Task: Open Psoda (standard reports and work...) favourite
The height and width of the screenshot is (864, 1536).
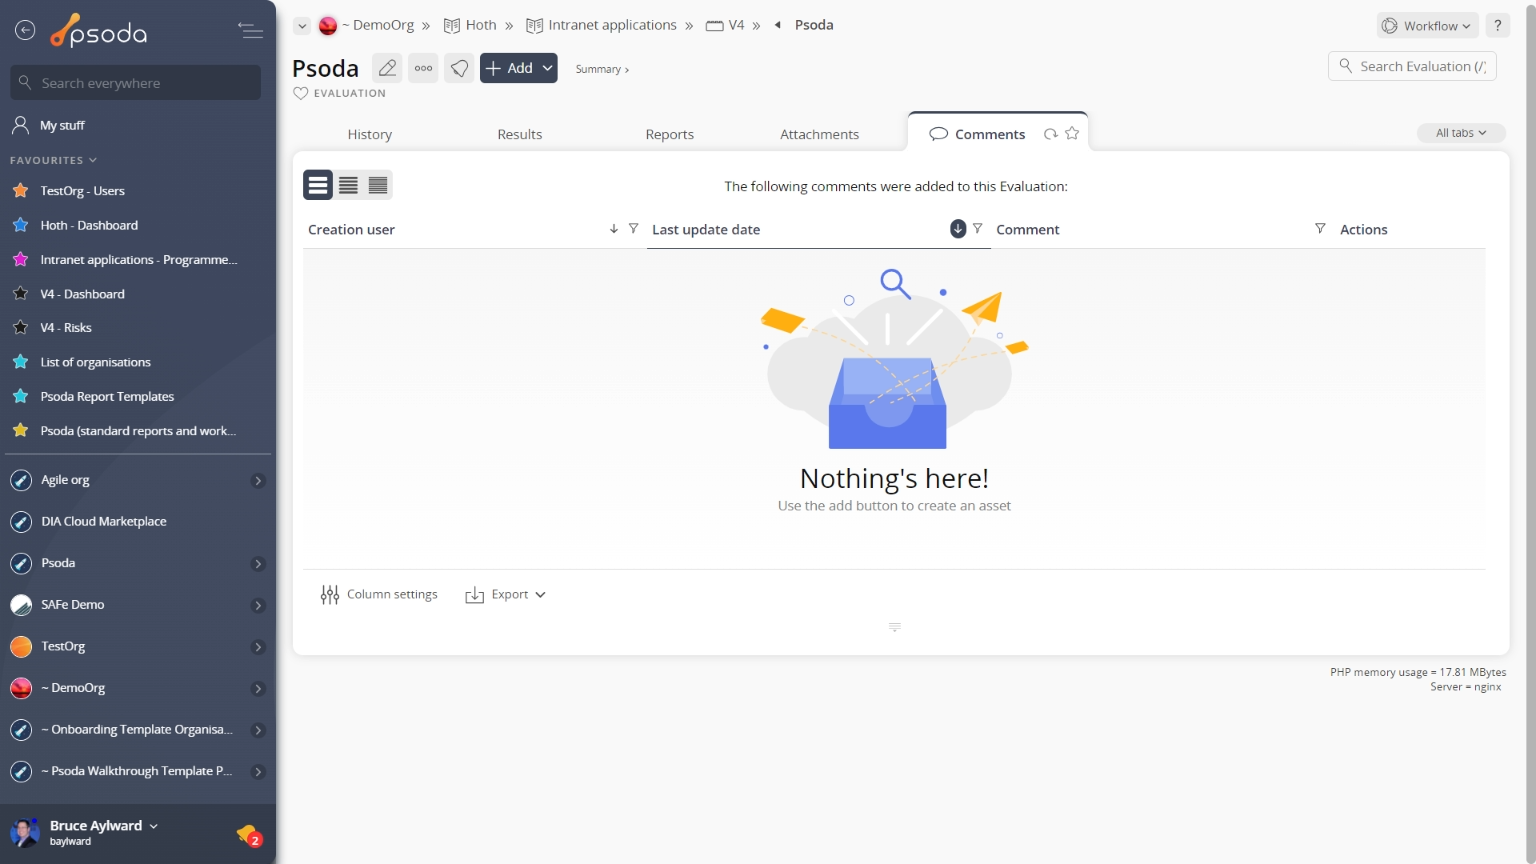Action: (x=138, y=431)
